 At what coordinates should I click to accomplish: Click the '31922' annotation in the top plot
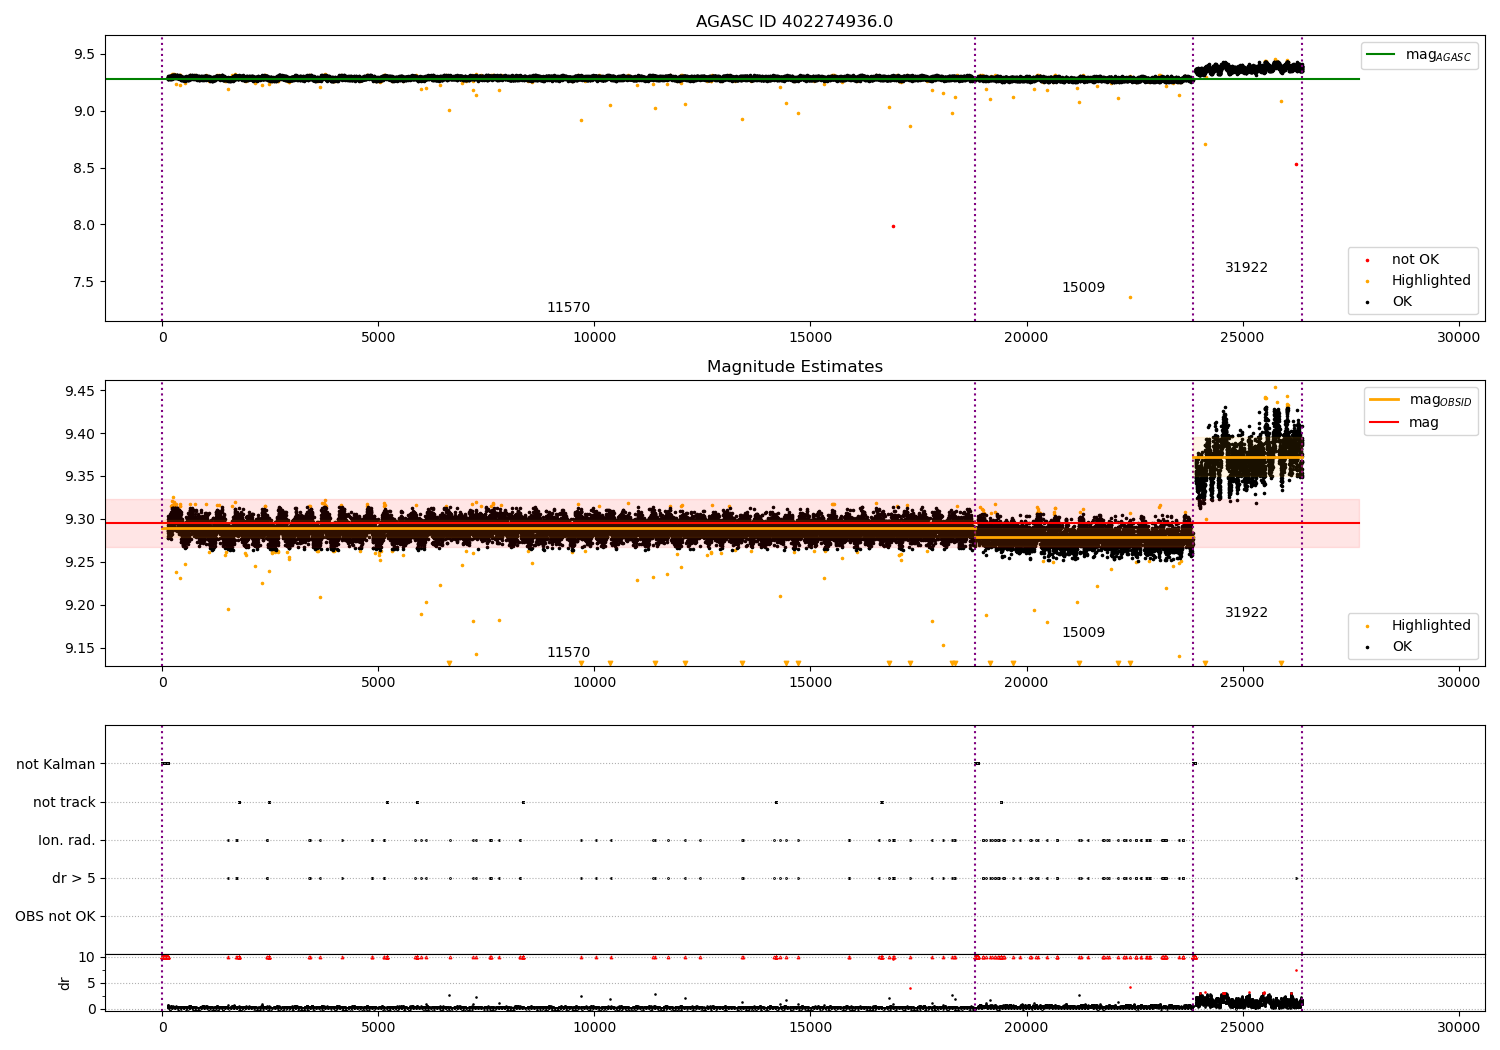[1246, 268]
